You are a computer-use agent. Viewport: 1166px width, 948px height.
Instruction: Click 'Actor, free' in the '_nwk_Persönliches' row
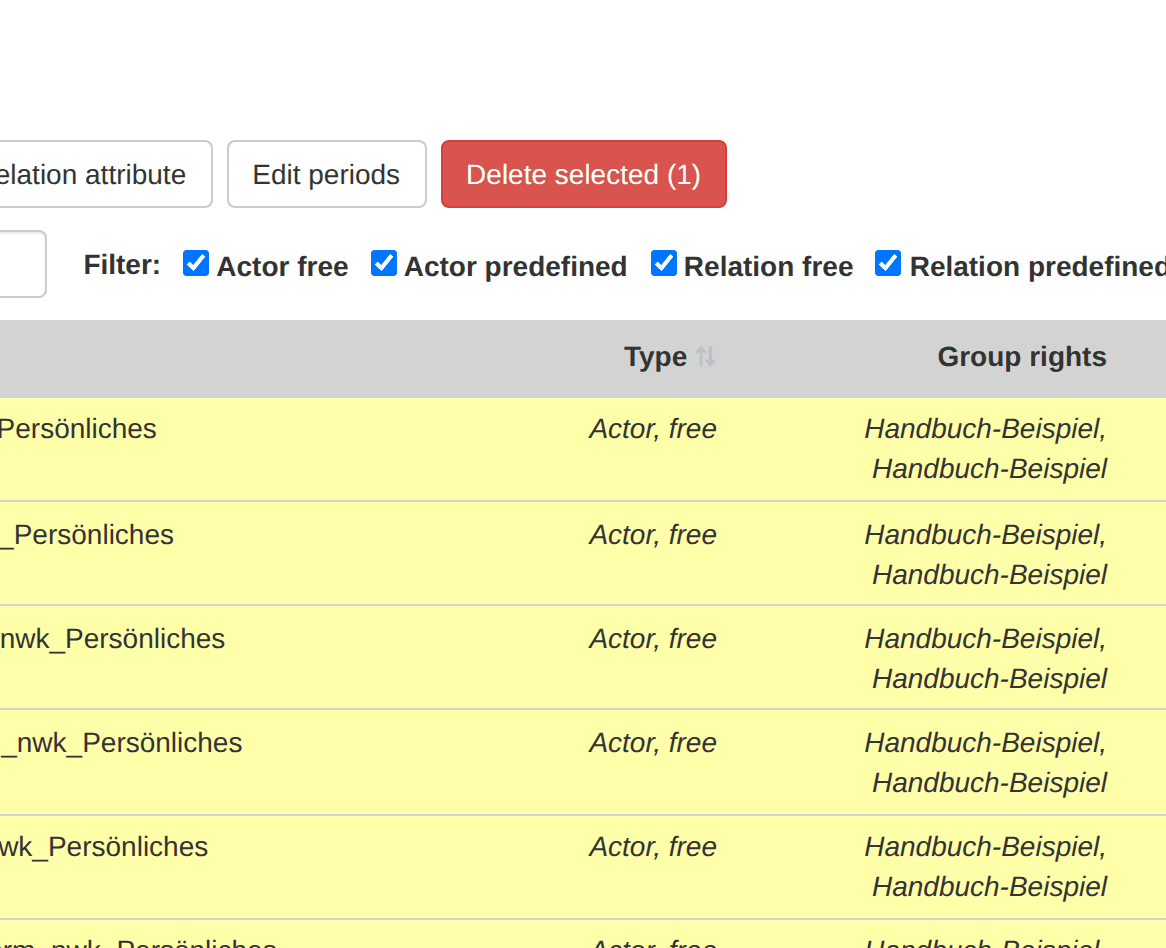coord(653,743)
